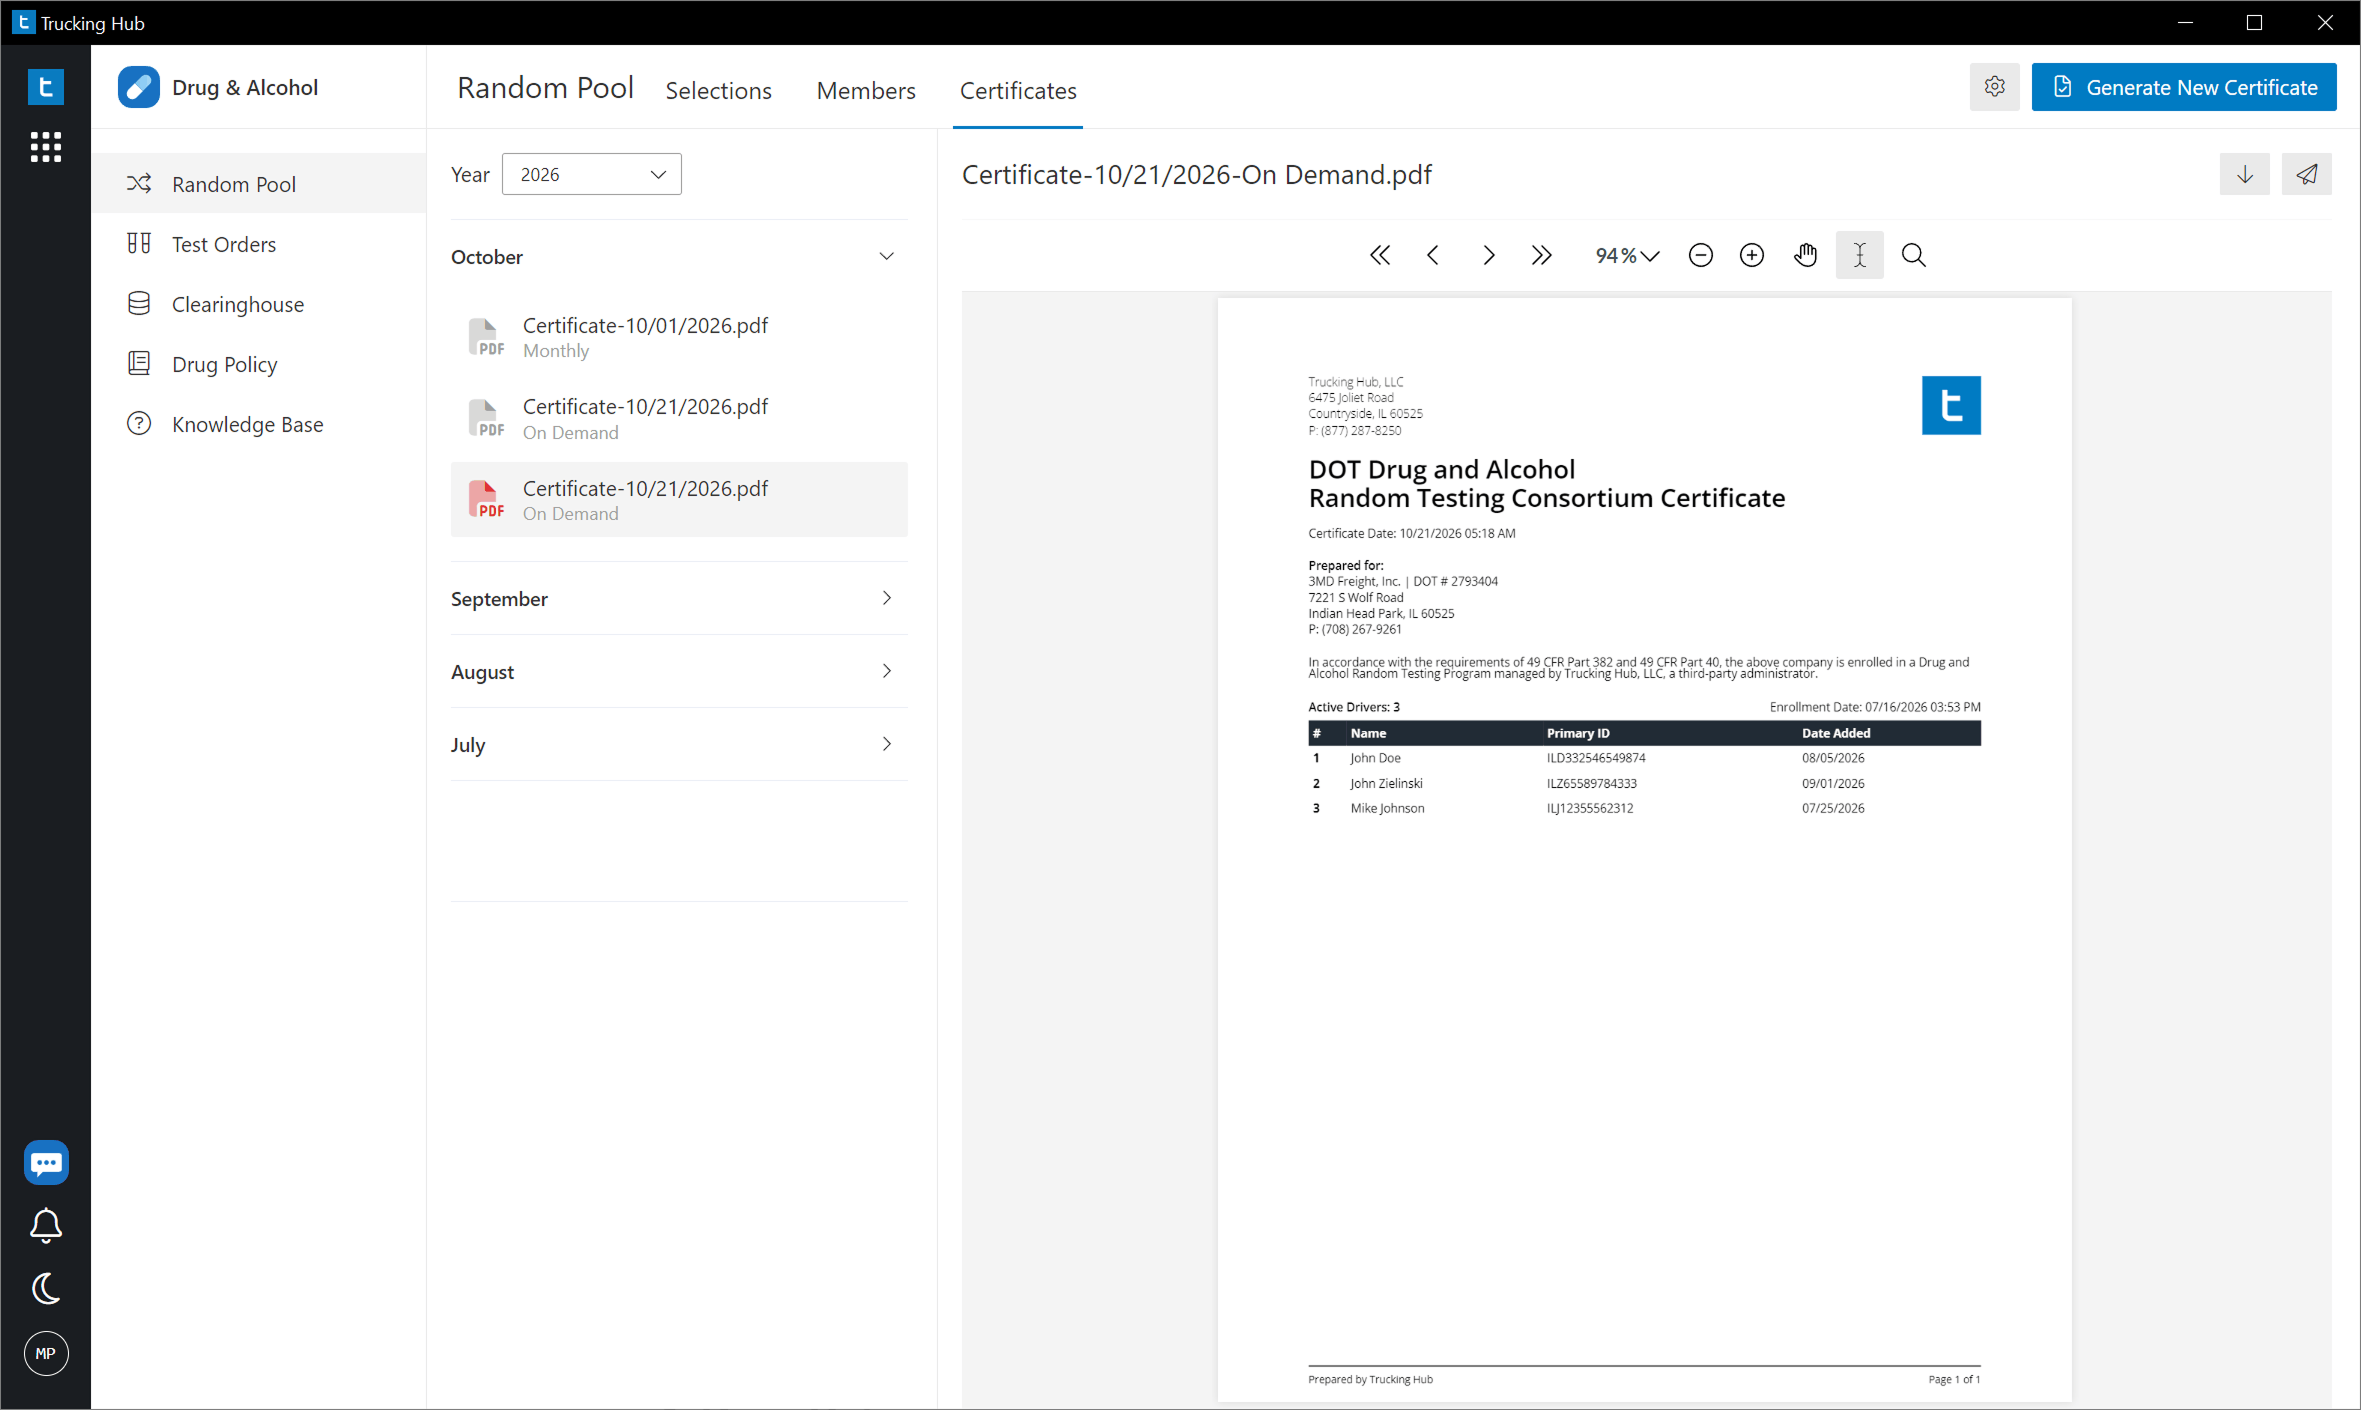Expand the August section
2361x1410 pixels.
(679, 671)
